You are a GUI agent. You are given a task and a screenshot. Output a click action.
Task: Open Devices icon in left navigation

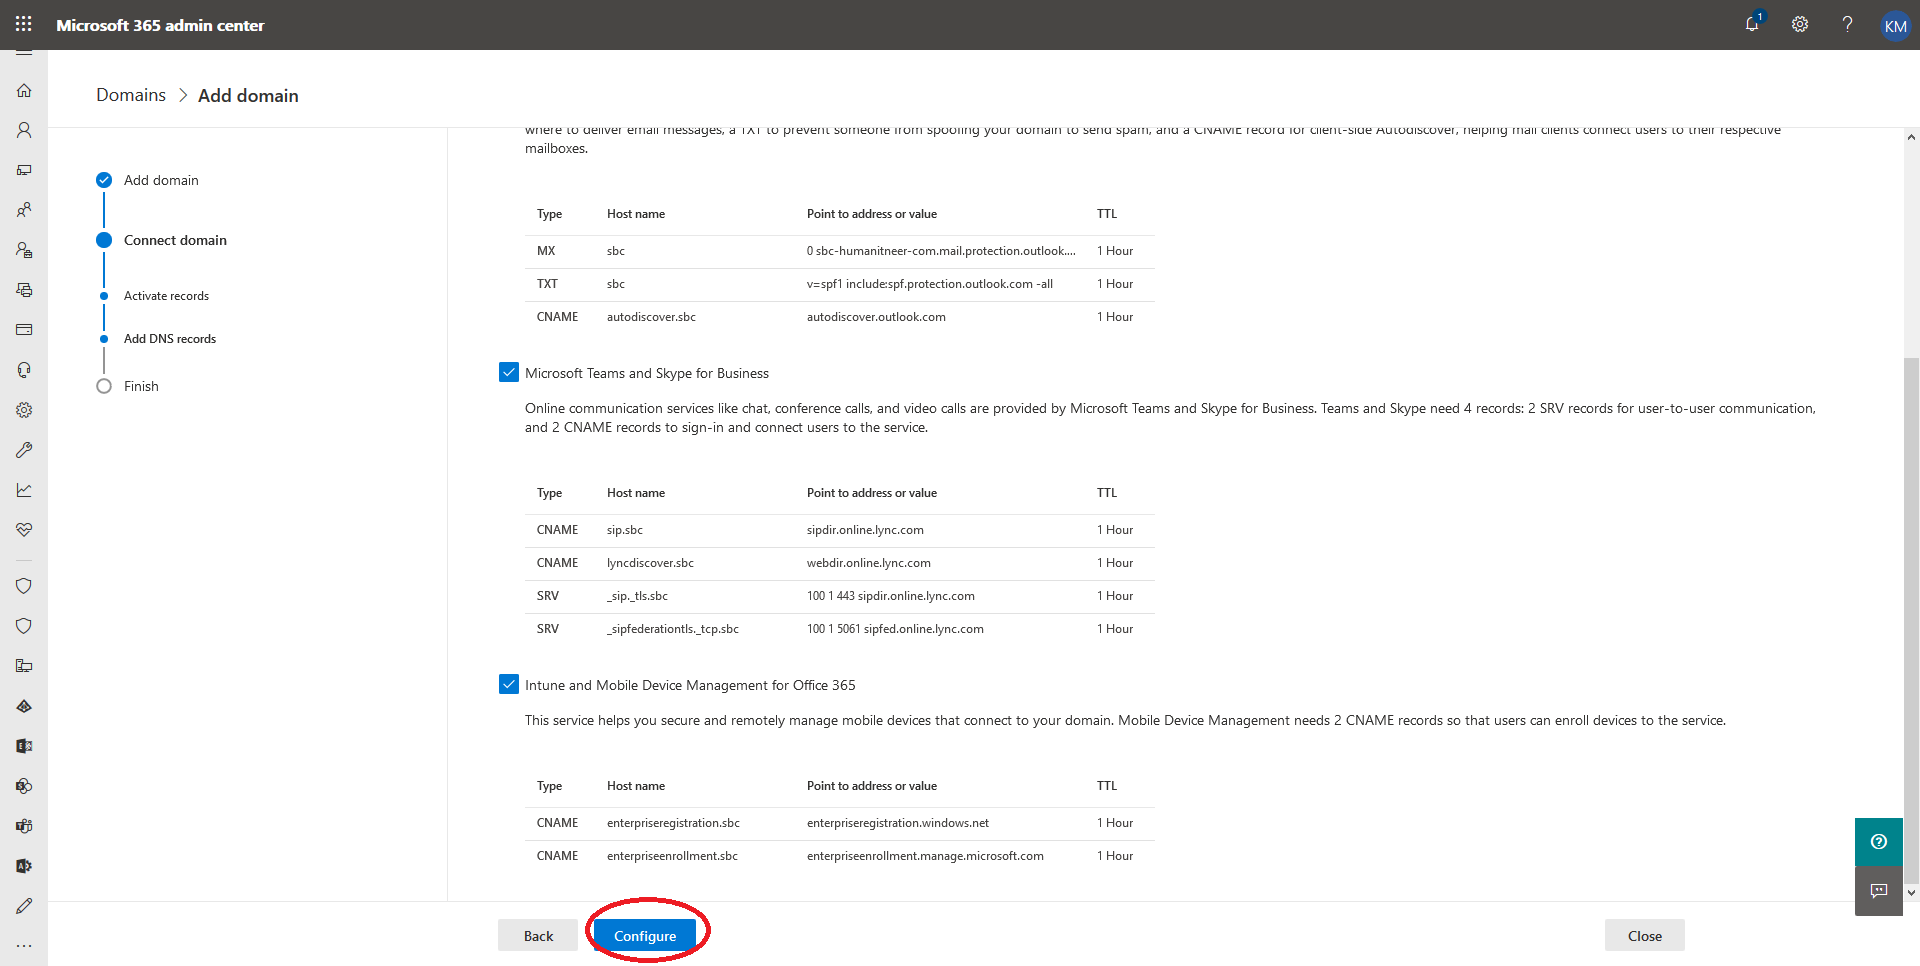[24, 170]
